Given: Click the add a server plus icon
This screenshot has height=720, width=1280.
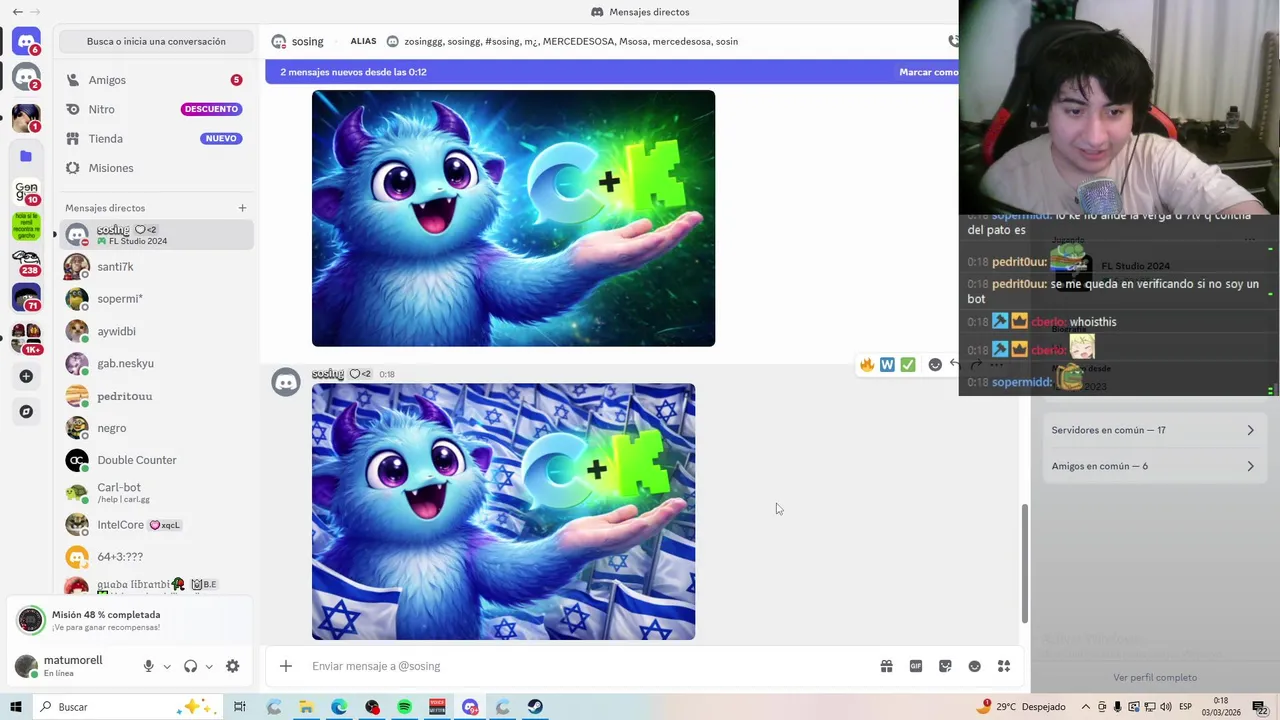Looking at the screenshot, I should point(26,376).
